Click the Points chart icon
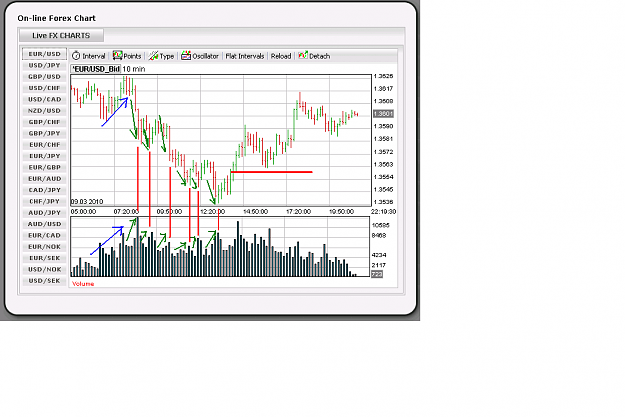This screenshot has height=417, width=625. [x=117, y=55]
